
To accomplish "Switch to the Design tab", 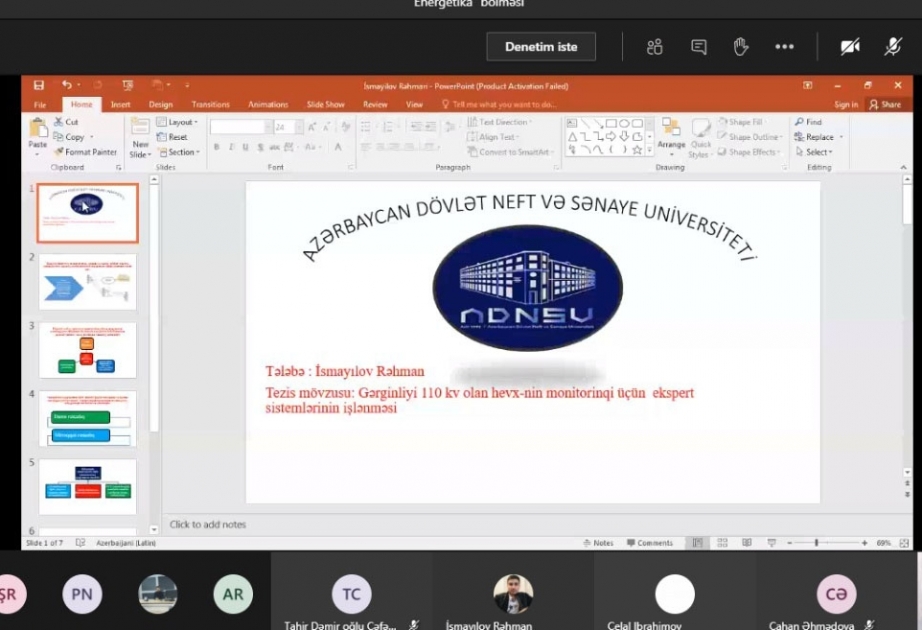I will click(x=161, y=105).
